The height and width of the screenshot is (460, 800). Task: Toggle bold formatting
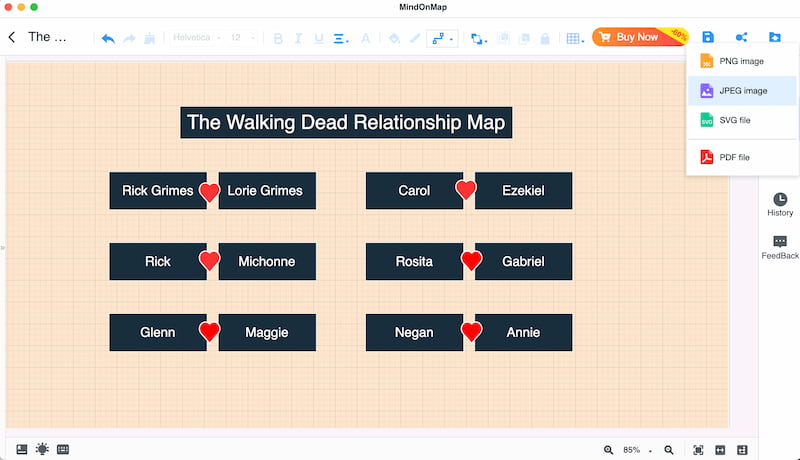[278, 38]
